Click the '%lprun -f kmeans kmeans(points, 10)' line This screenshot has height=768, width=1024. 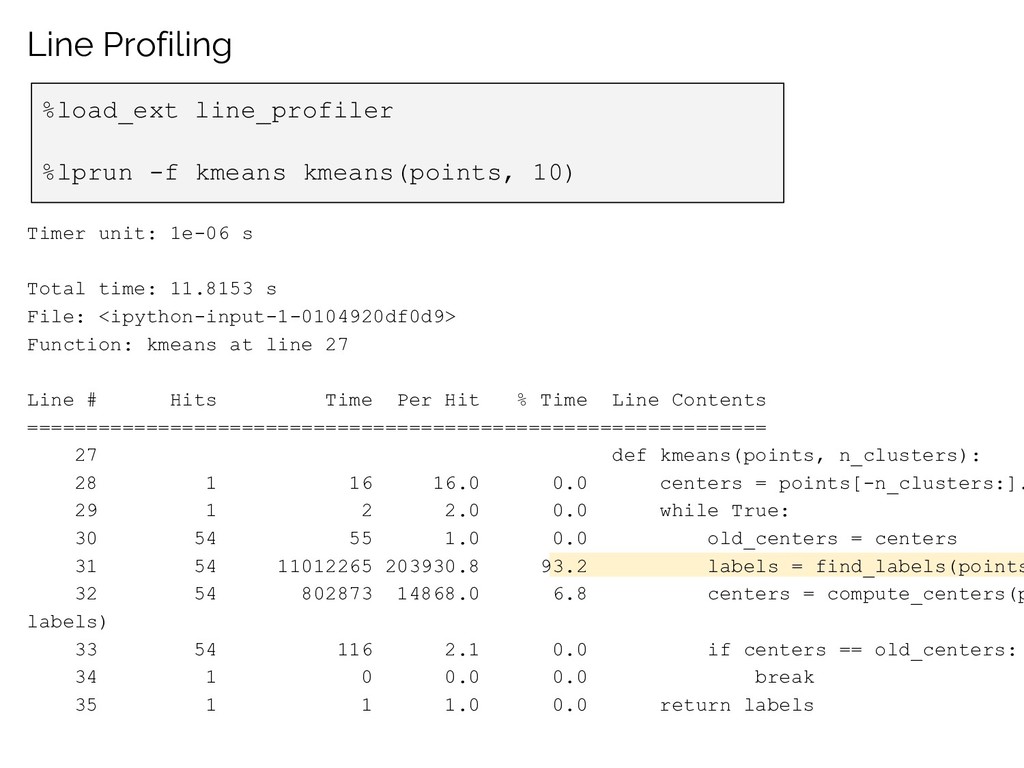(x=308, y=173)
